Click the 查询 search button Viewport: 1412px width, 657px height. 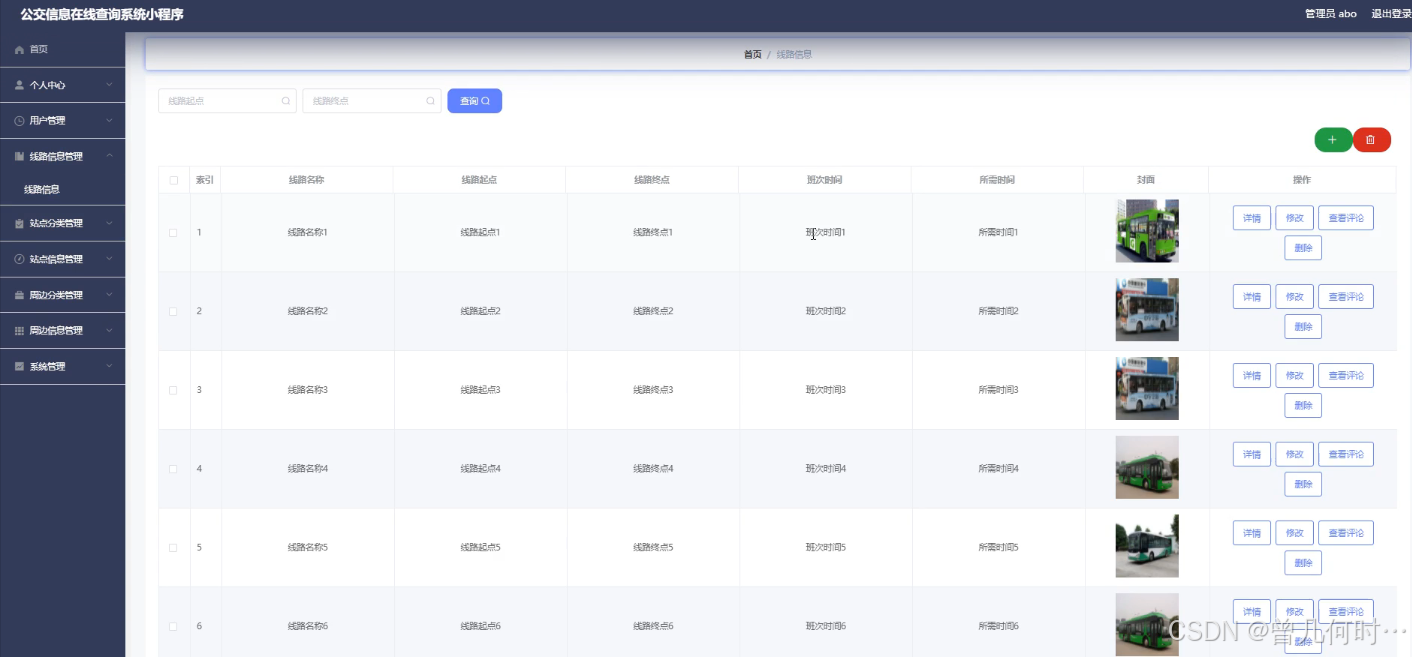474,101
